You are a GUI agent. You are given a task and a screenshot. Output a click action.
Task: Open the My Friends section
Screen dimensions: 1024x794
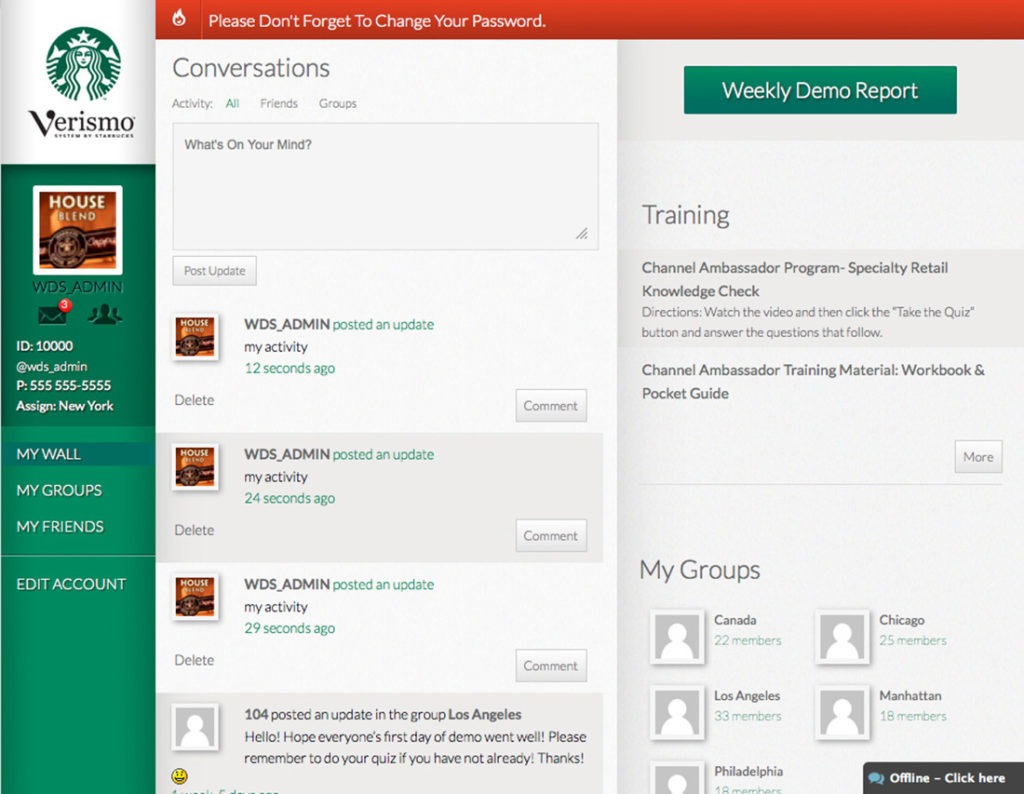click(61, 526)
